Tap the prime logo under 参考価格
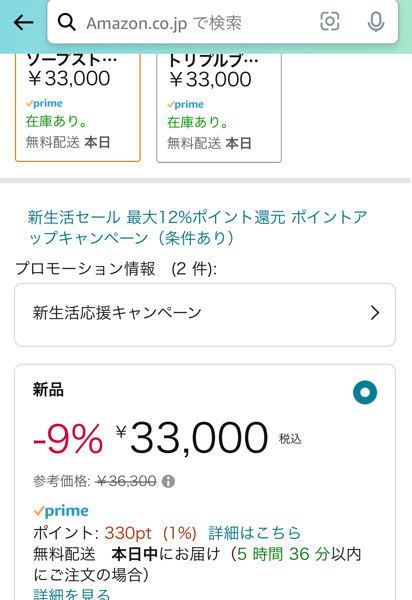Viewport: 412px width, 600px height. pyautogui.click(x=61, y=510)
